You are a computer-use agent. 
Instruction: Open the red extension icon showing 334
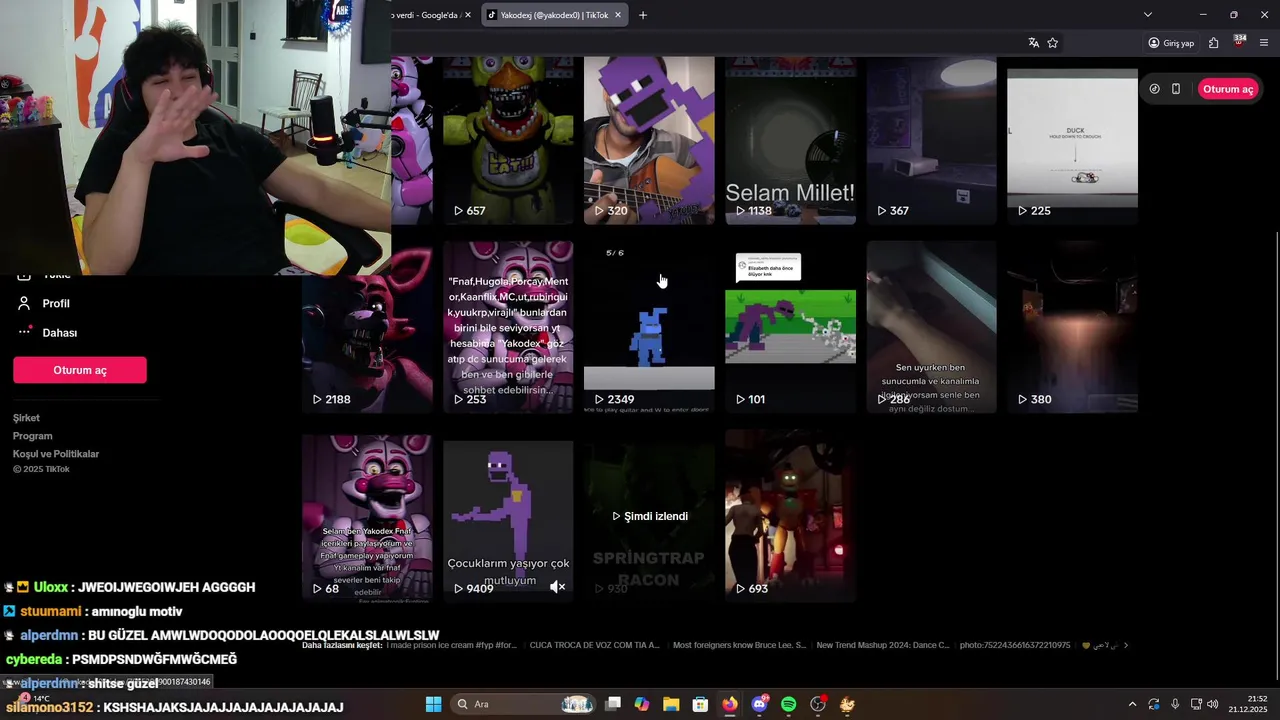click(1239, 42)
